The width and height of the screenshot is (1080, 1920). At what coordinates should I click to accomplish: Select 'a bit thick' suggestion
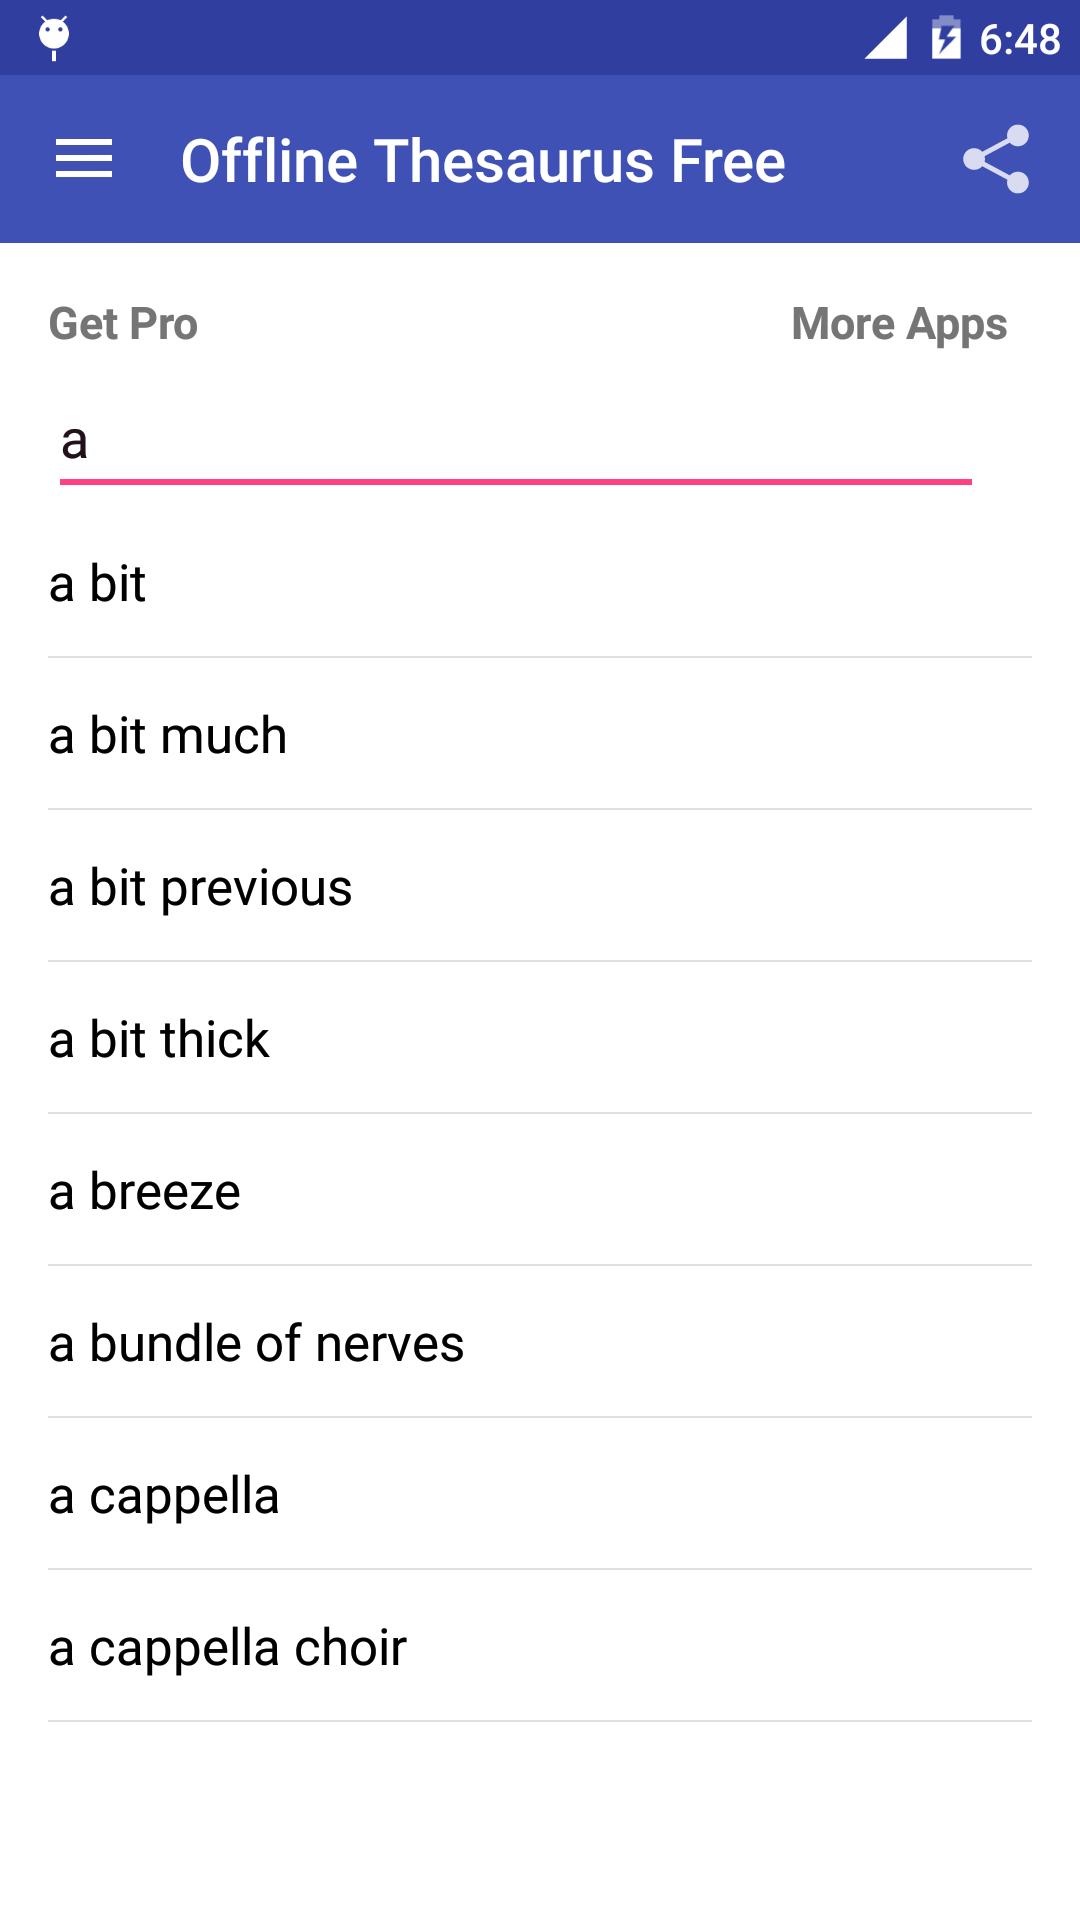pos(540,1038)
